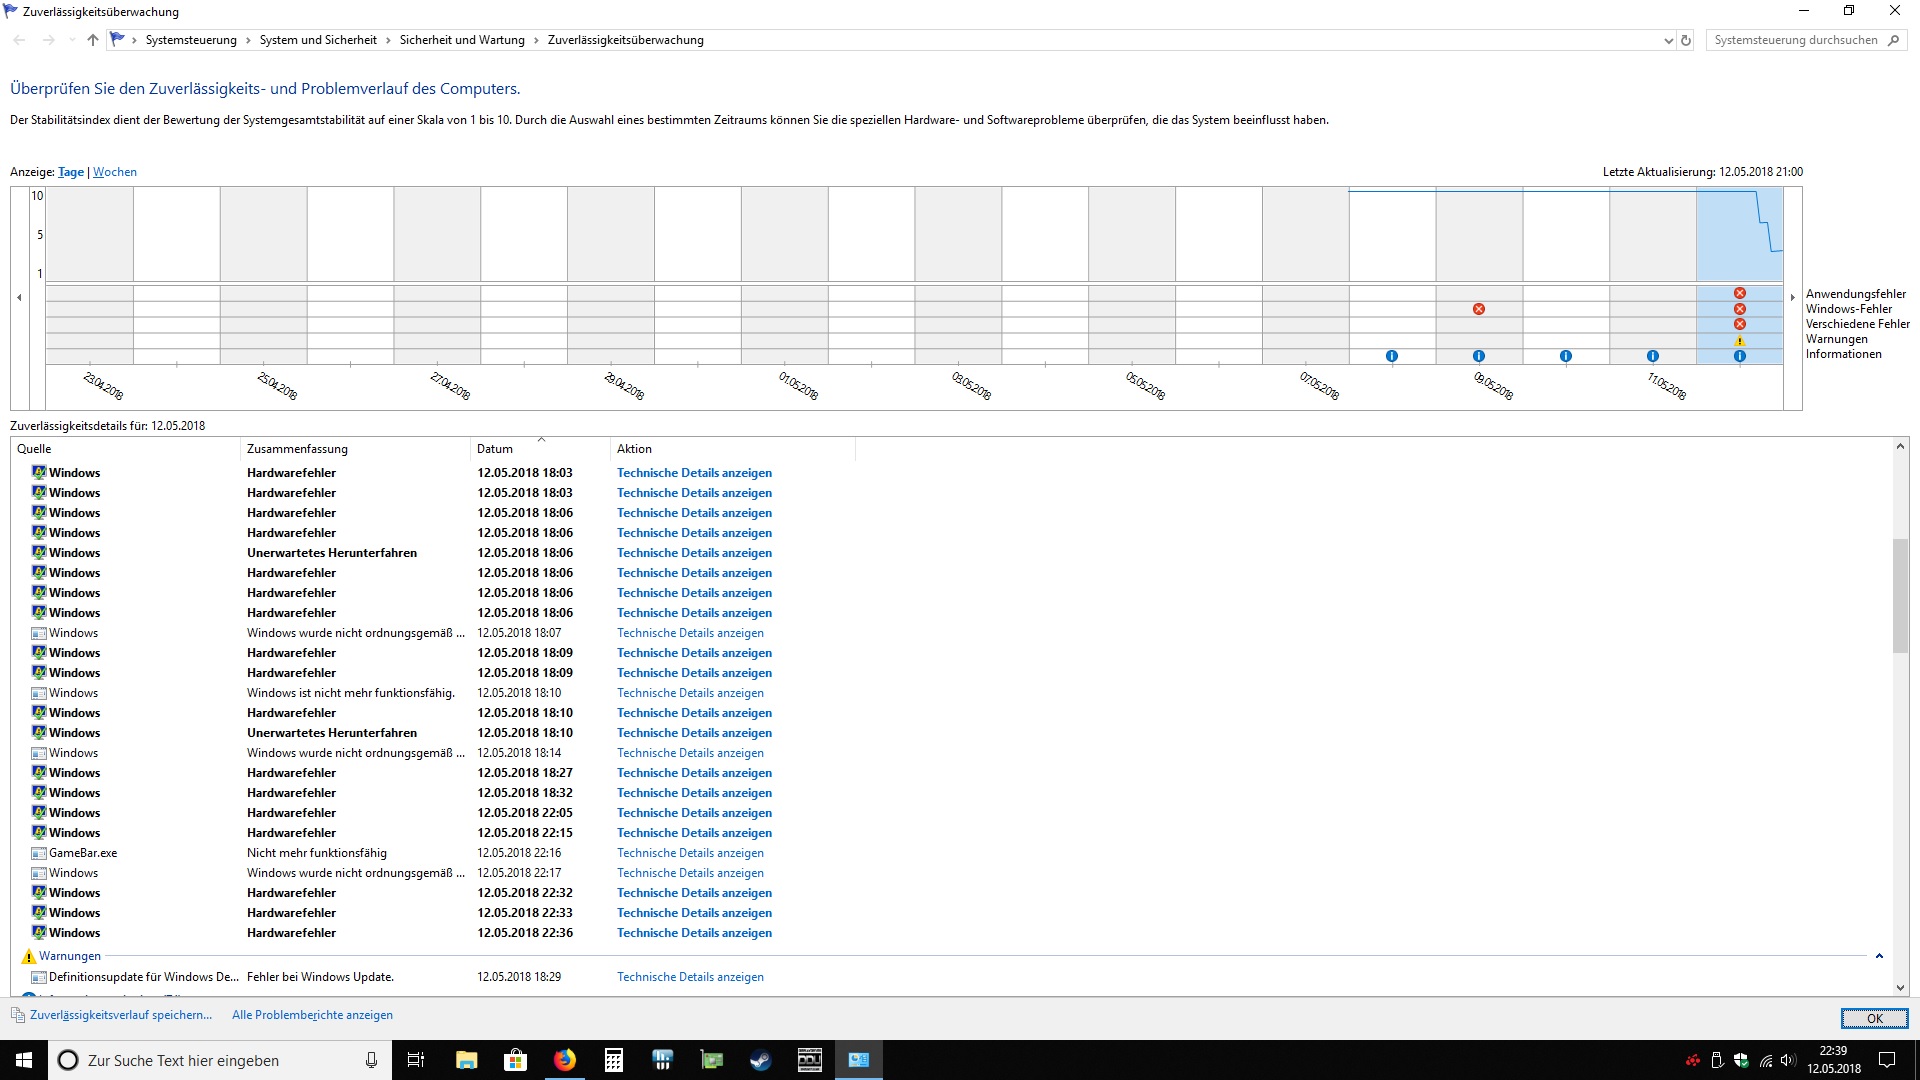Open Firefox from the taskbar
The width and height of the screenshot is (1920, 1080).
pyautogui.click(x=565, y=1060)
